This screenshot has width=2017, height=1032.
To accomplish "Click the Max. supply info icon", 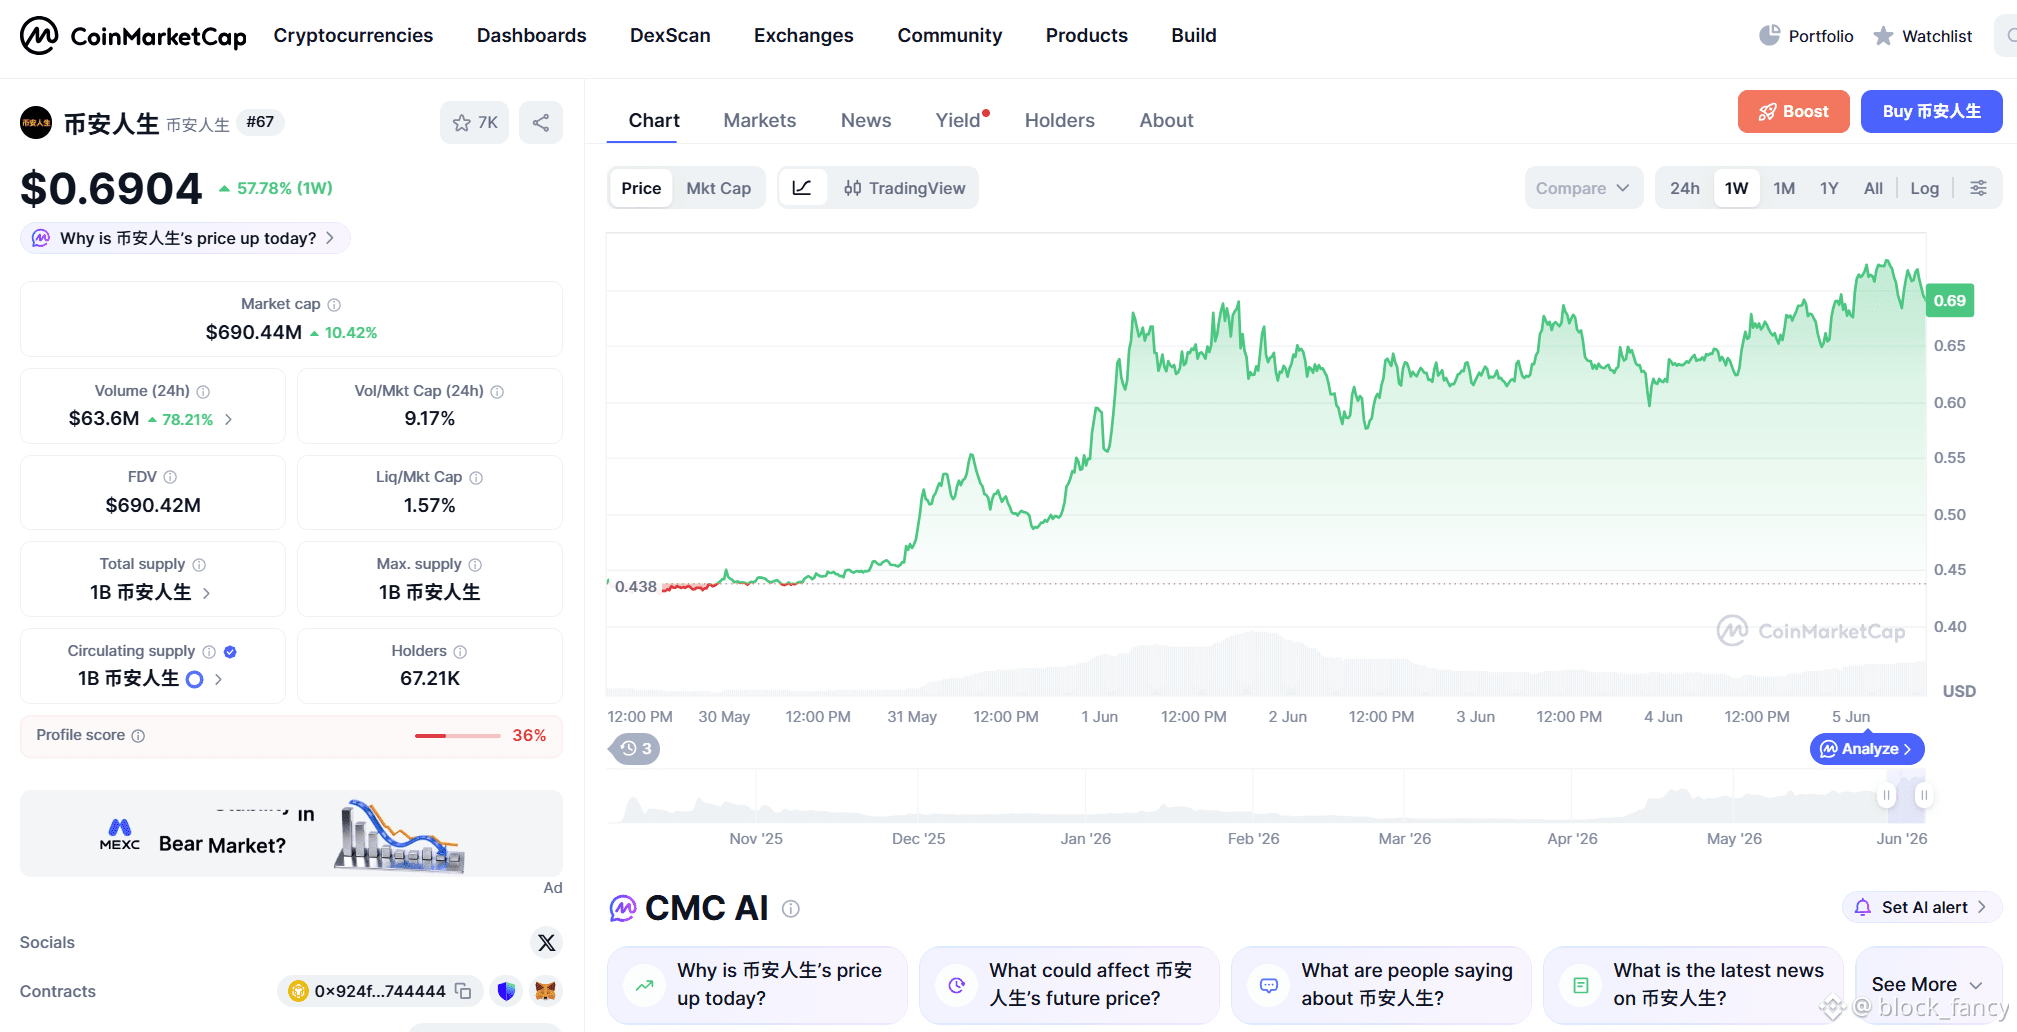I will pos(475,564).
